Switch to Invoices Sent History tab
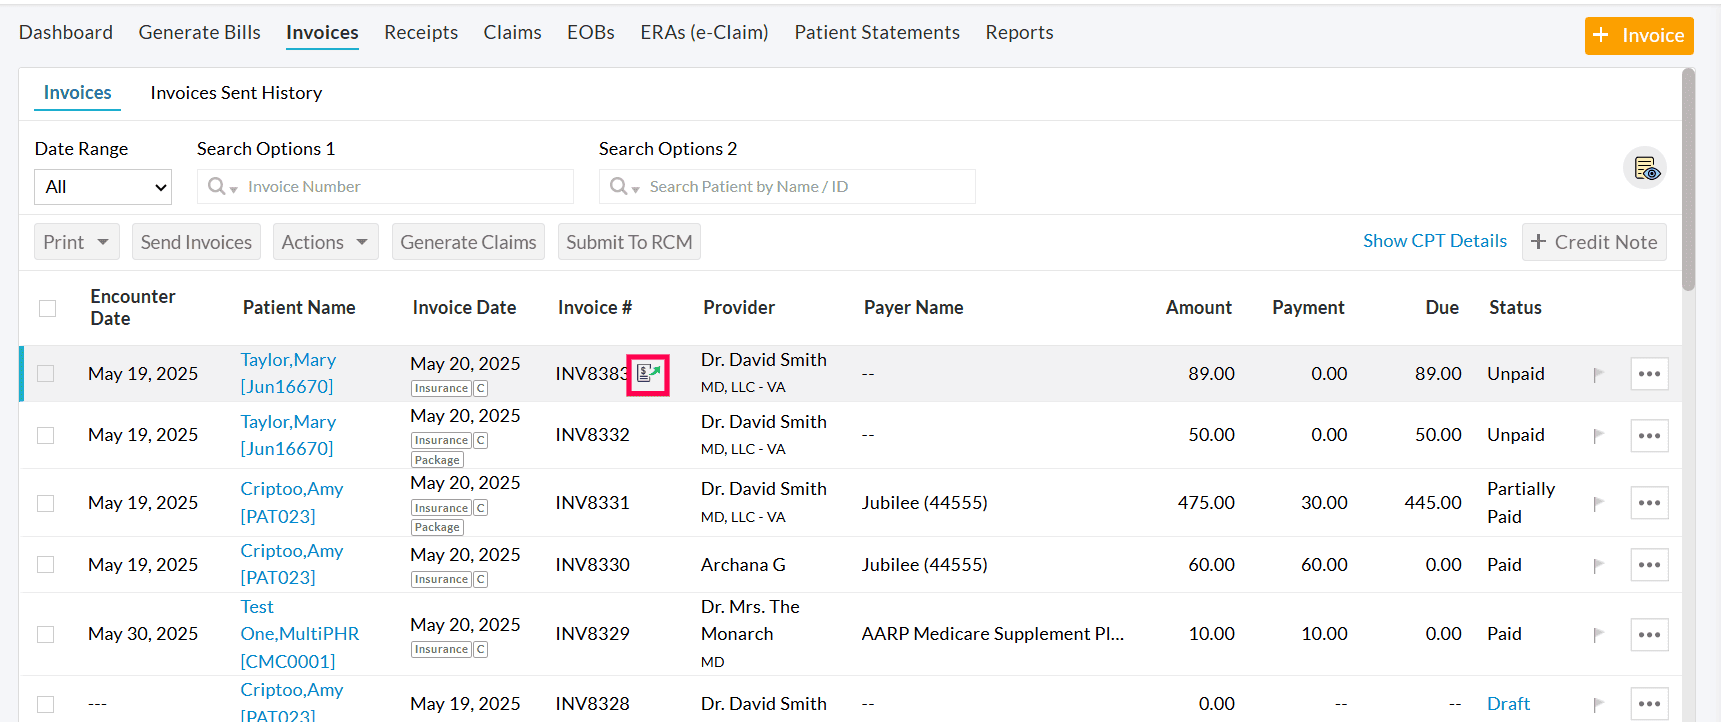This screenshot has height=722, width=1721. point(236,93)
